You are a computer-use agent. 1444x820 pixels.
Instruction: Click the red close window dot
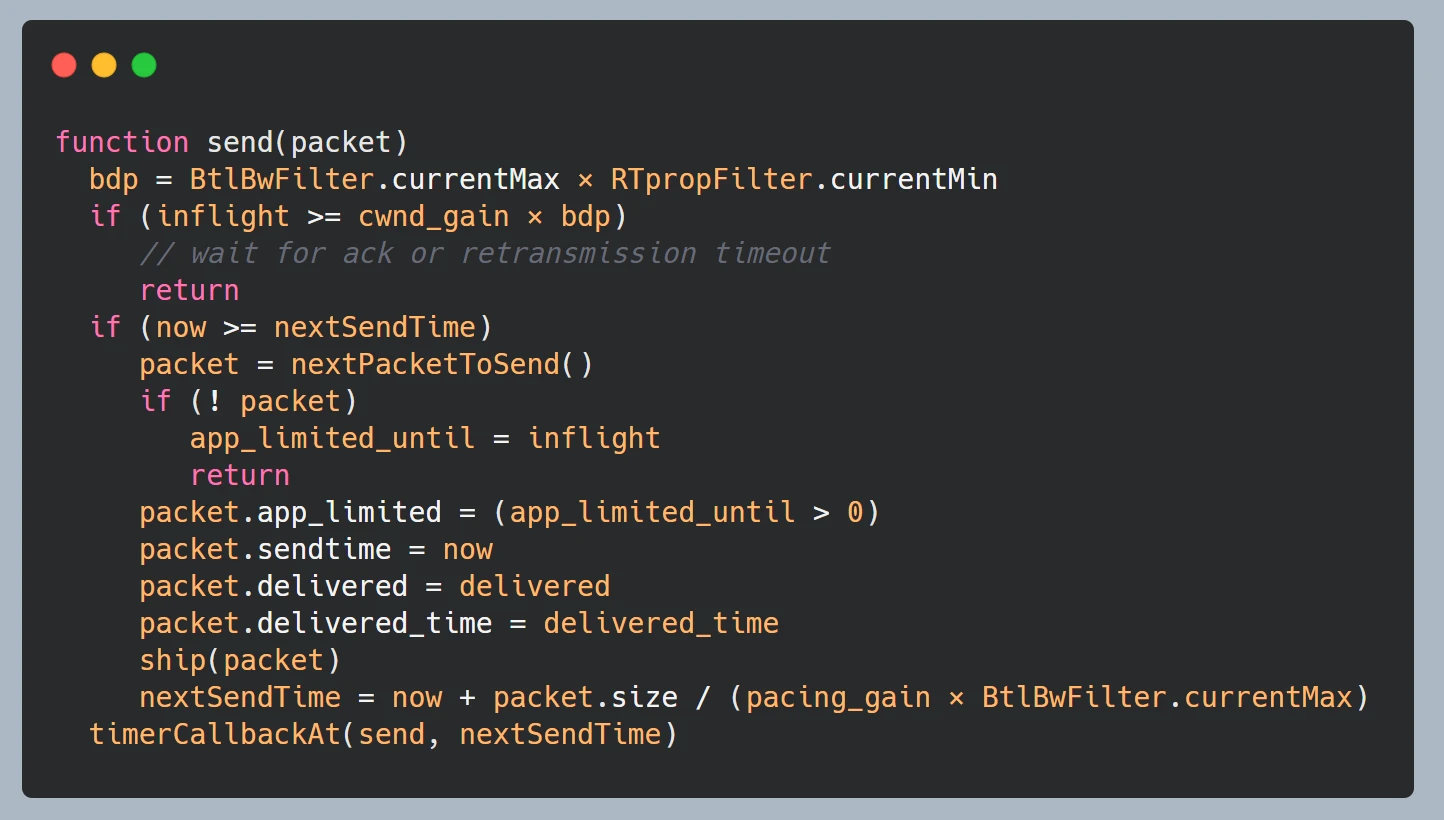(x=64, y=65)
